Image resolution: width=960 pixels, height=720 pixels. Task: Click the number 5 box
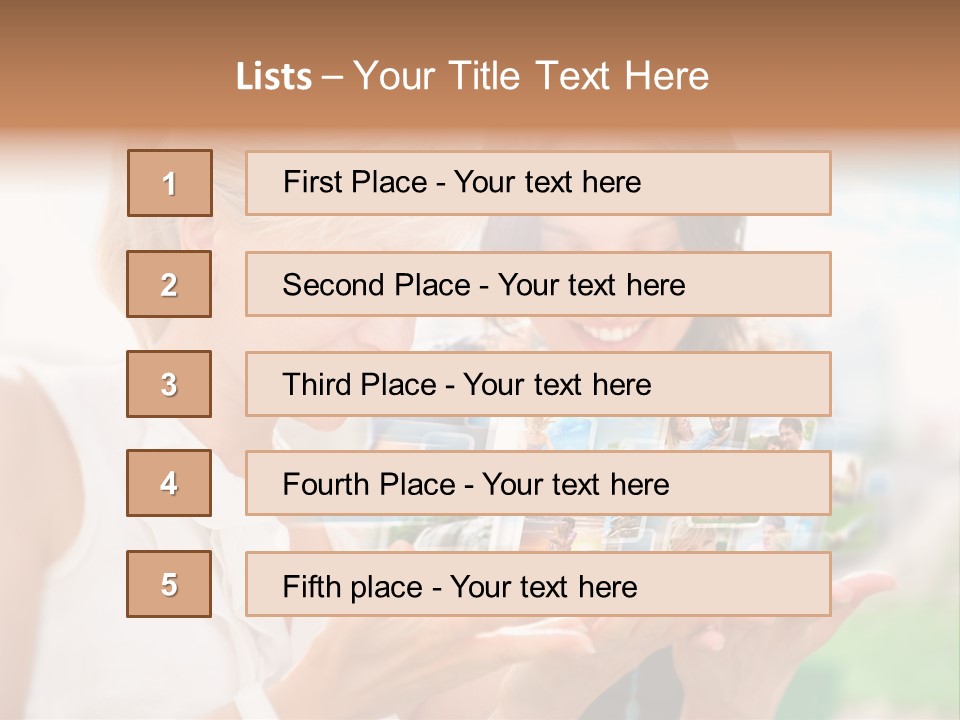coord(169,584)
